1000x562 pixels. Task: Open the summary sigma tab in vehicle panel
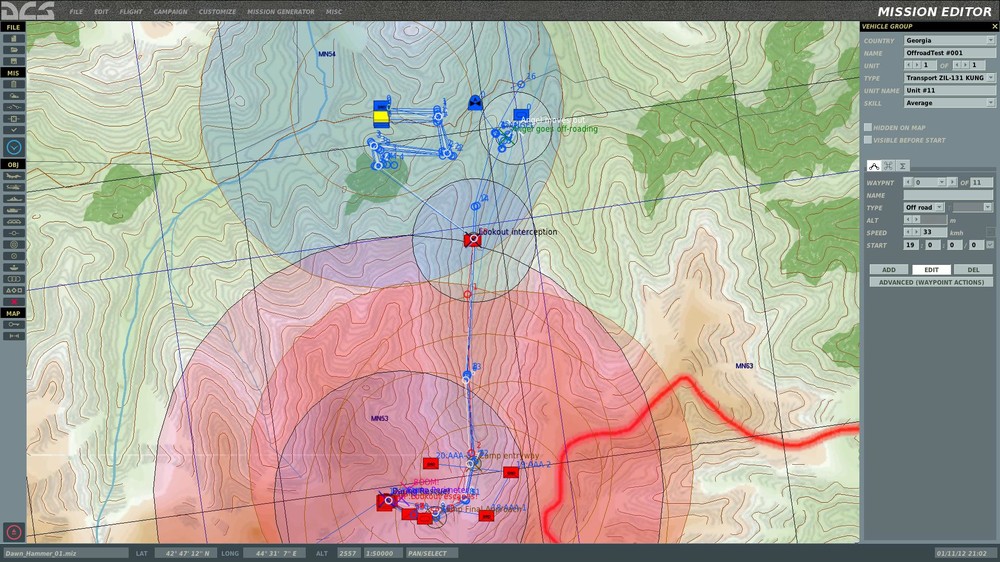coord(902,166)
